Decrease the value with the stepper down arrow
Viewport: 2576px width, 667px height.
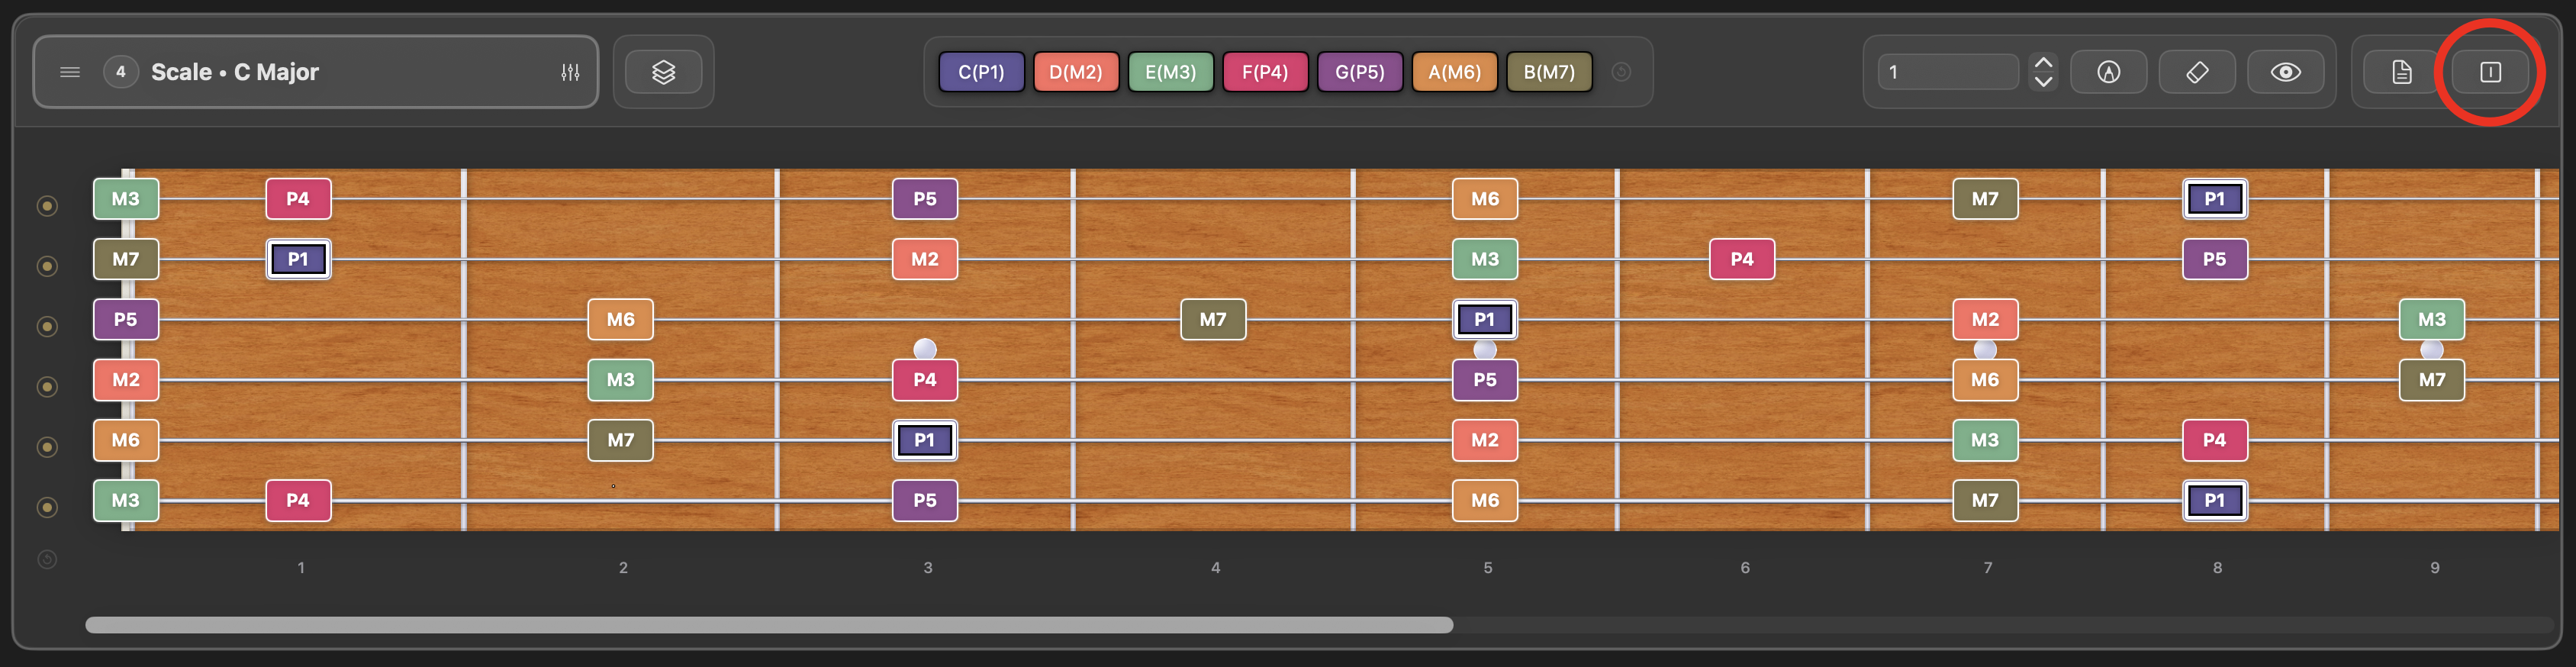tap(2043, 82)
